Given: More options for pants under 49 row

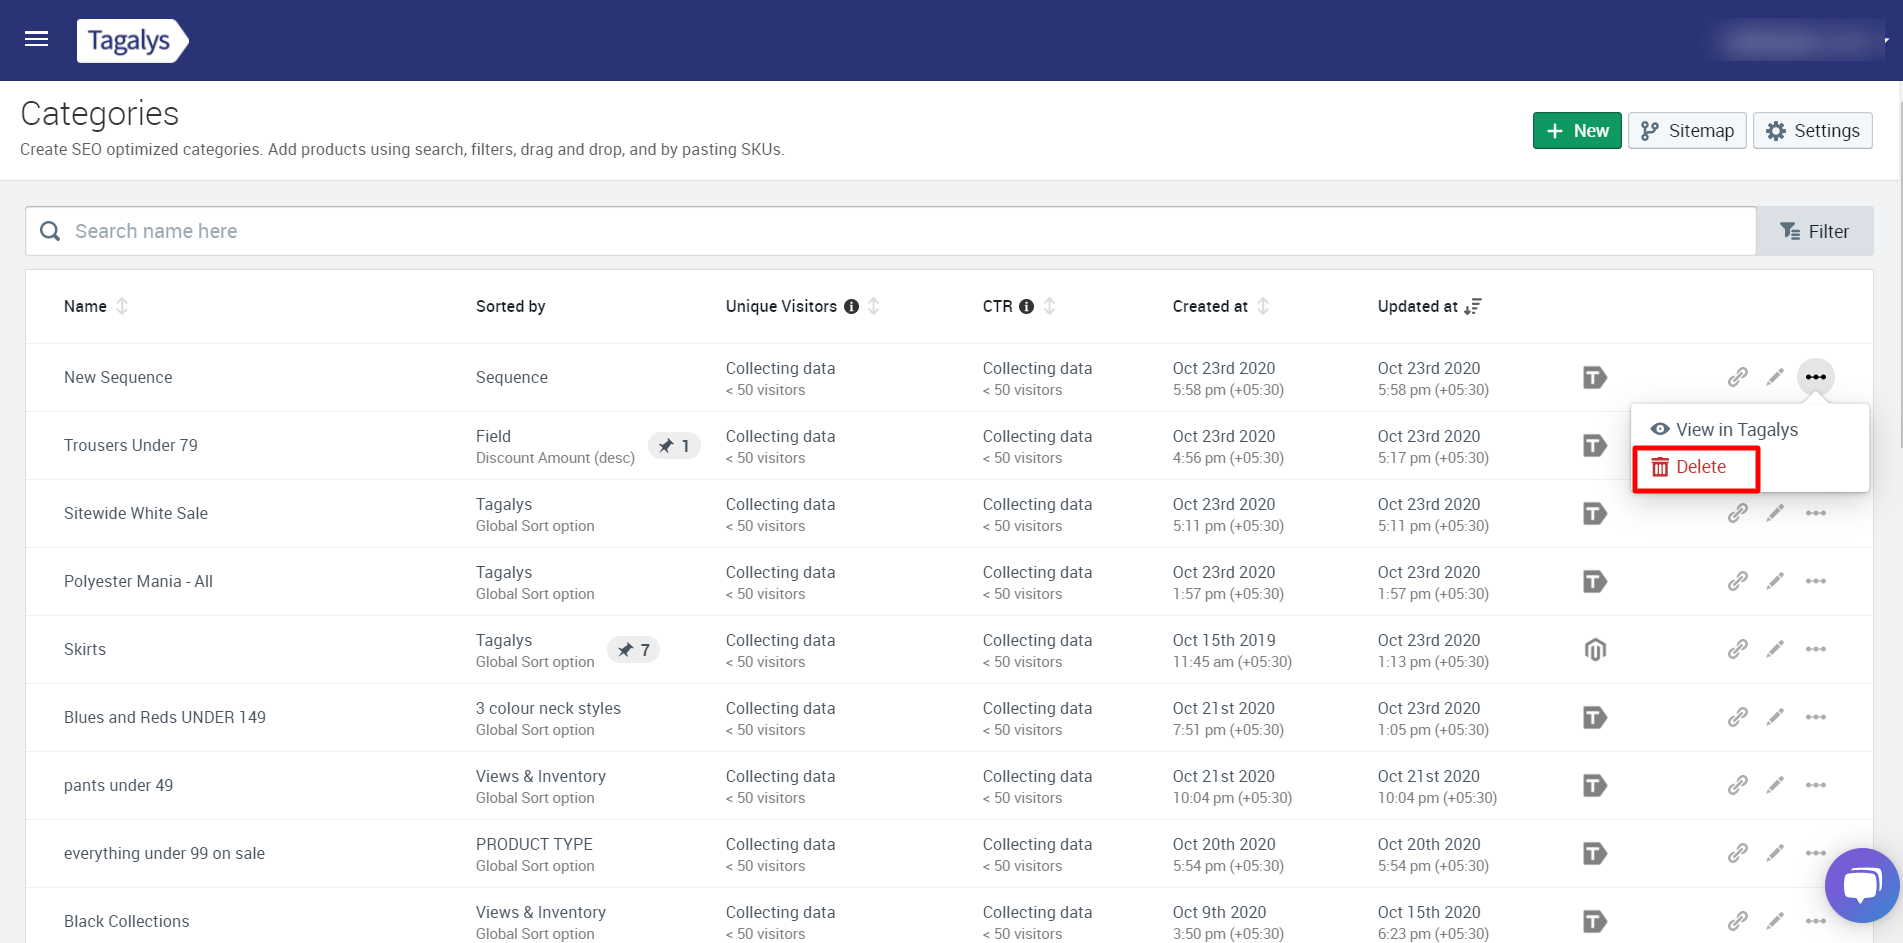Looking at the screenshot, I should click(1816, 785).
